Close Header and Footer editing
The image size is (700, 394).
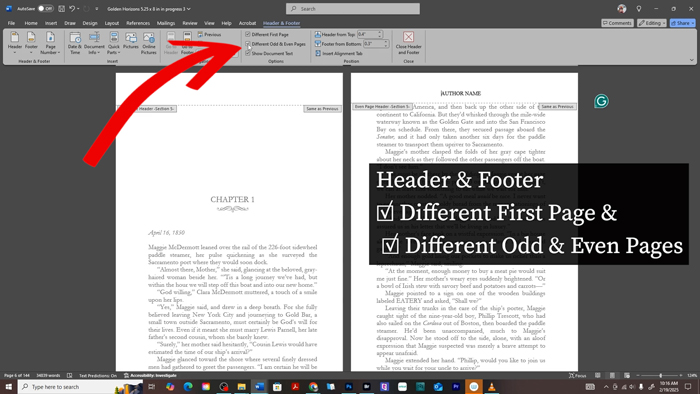(408, 43)
